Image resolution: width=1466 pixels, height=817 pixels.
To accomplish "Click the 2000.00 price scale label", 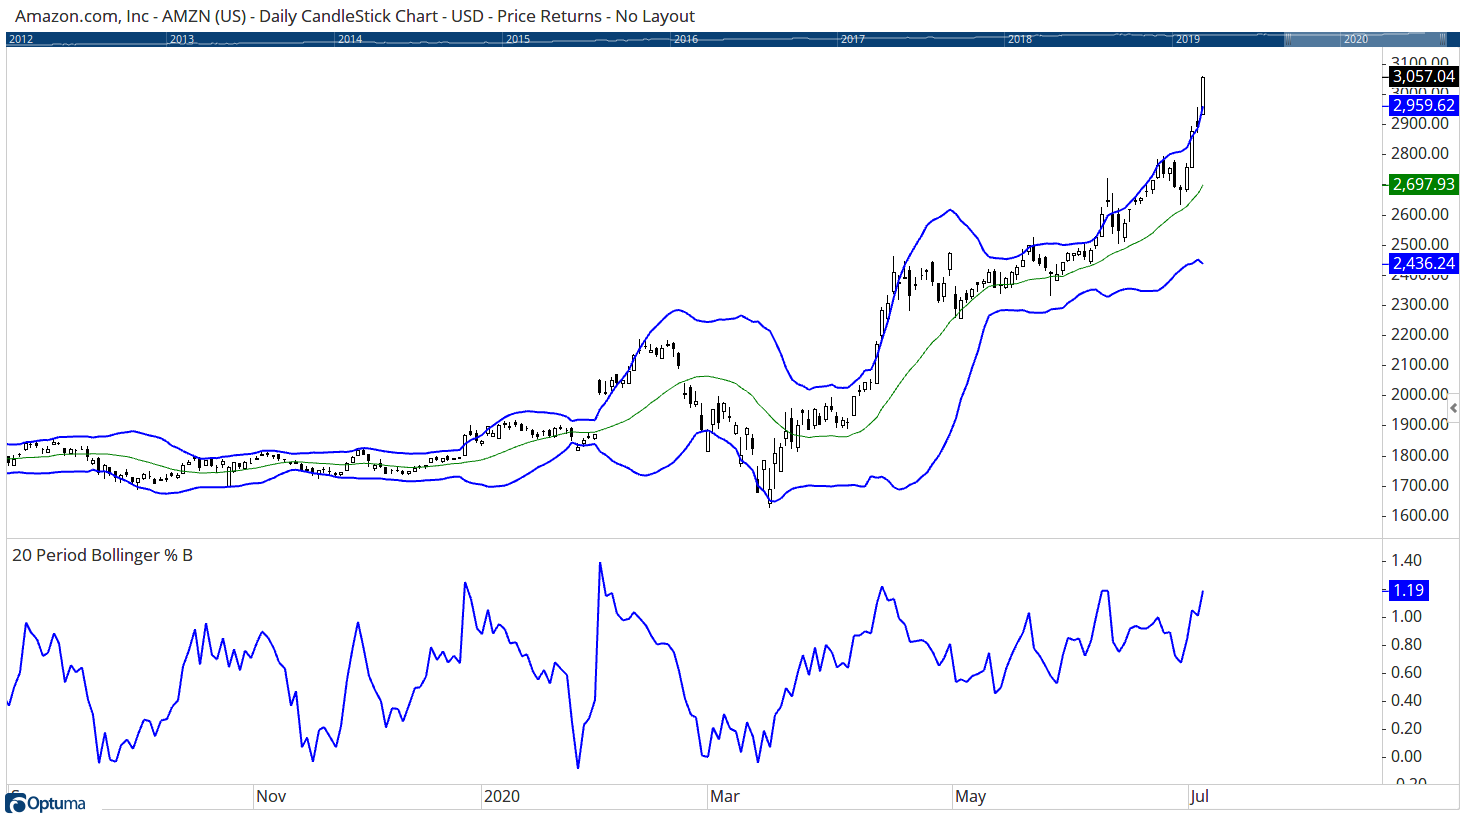I will 1420,394.
